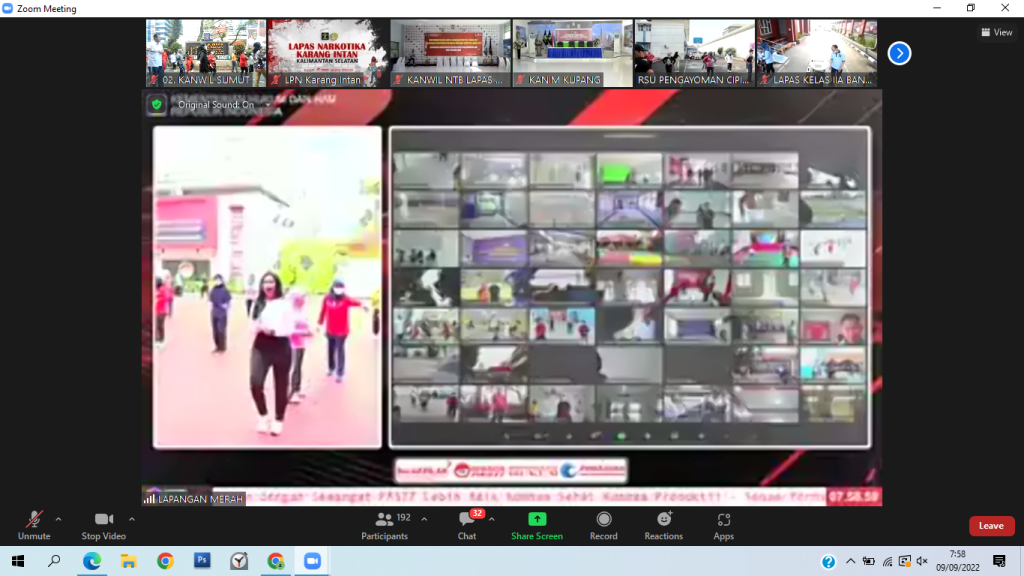Open Zoom Apps

coord(724,524)
